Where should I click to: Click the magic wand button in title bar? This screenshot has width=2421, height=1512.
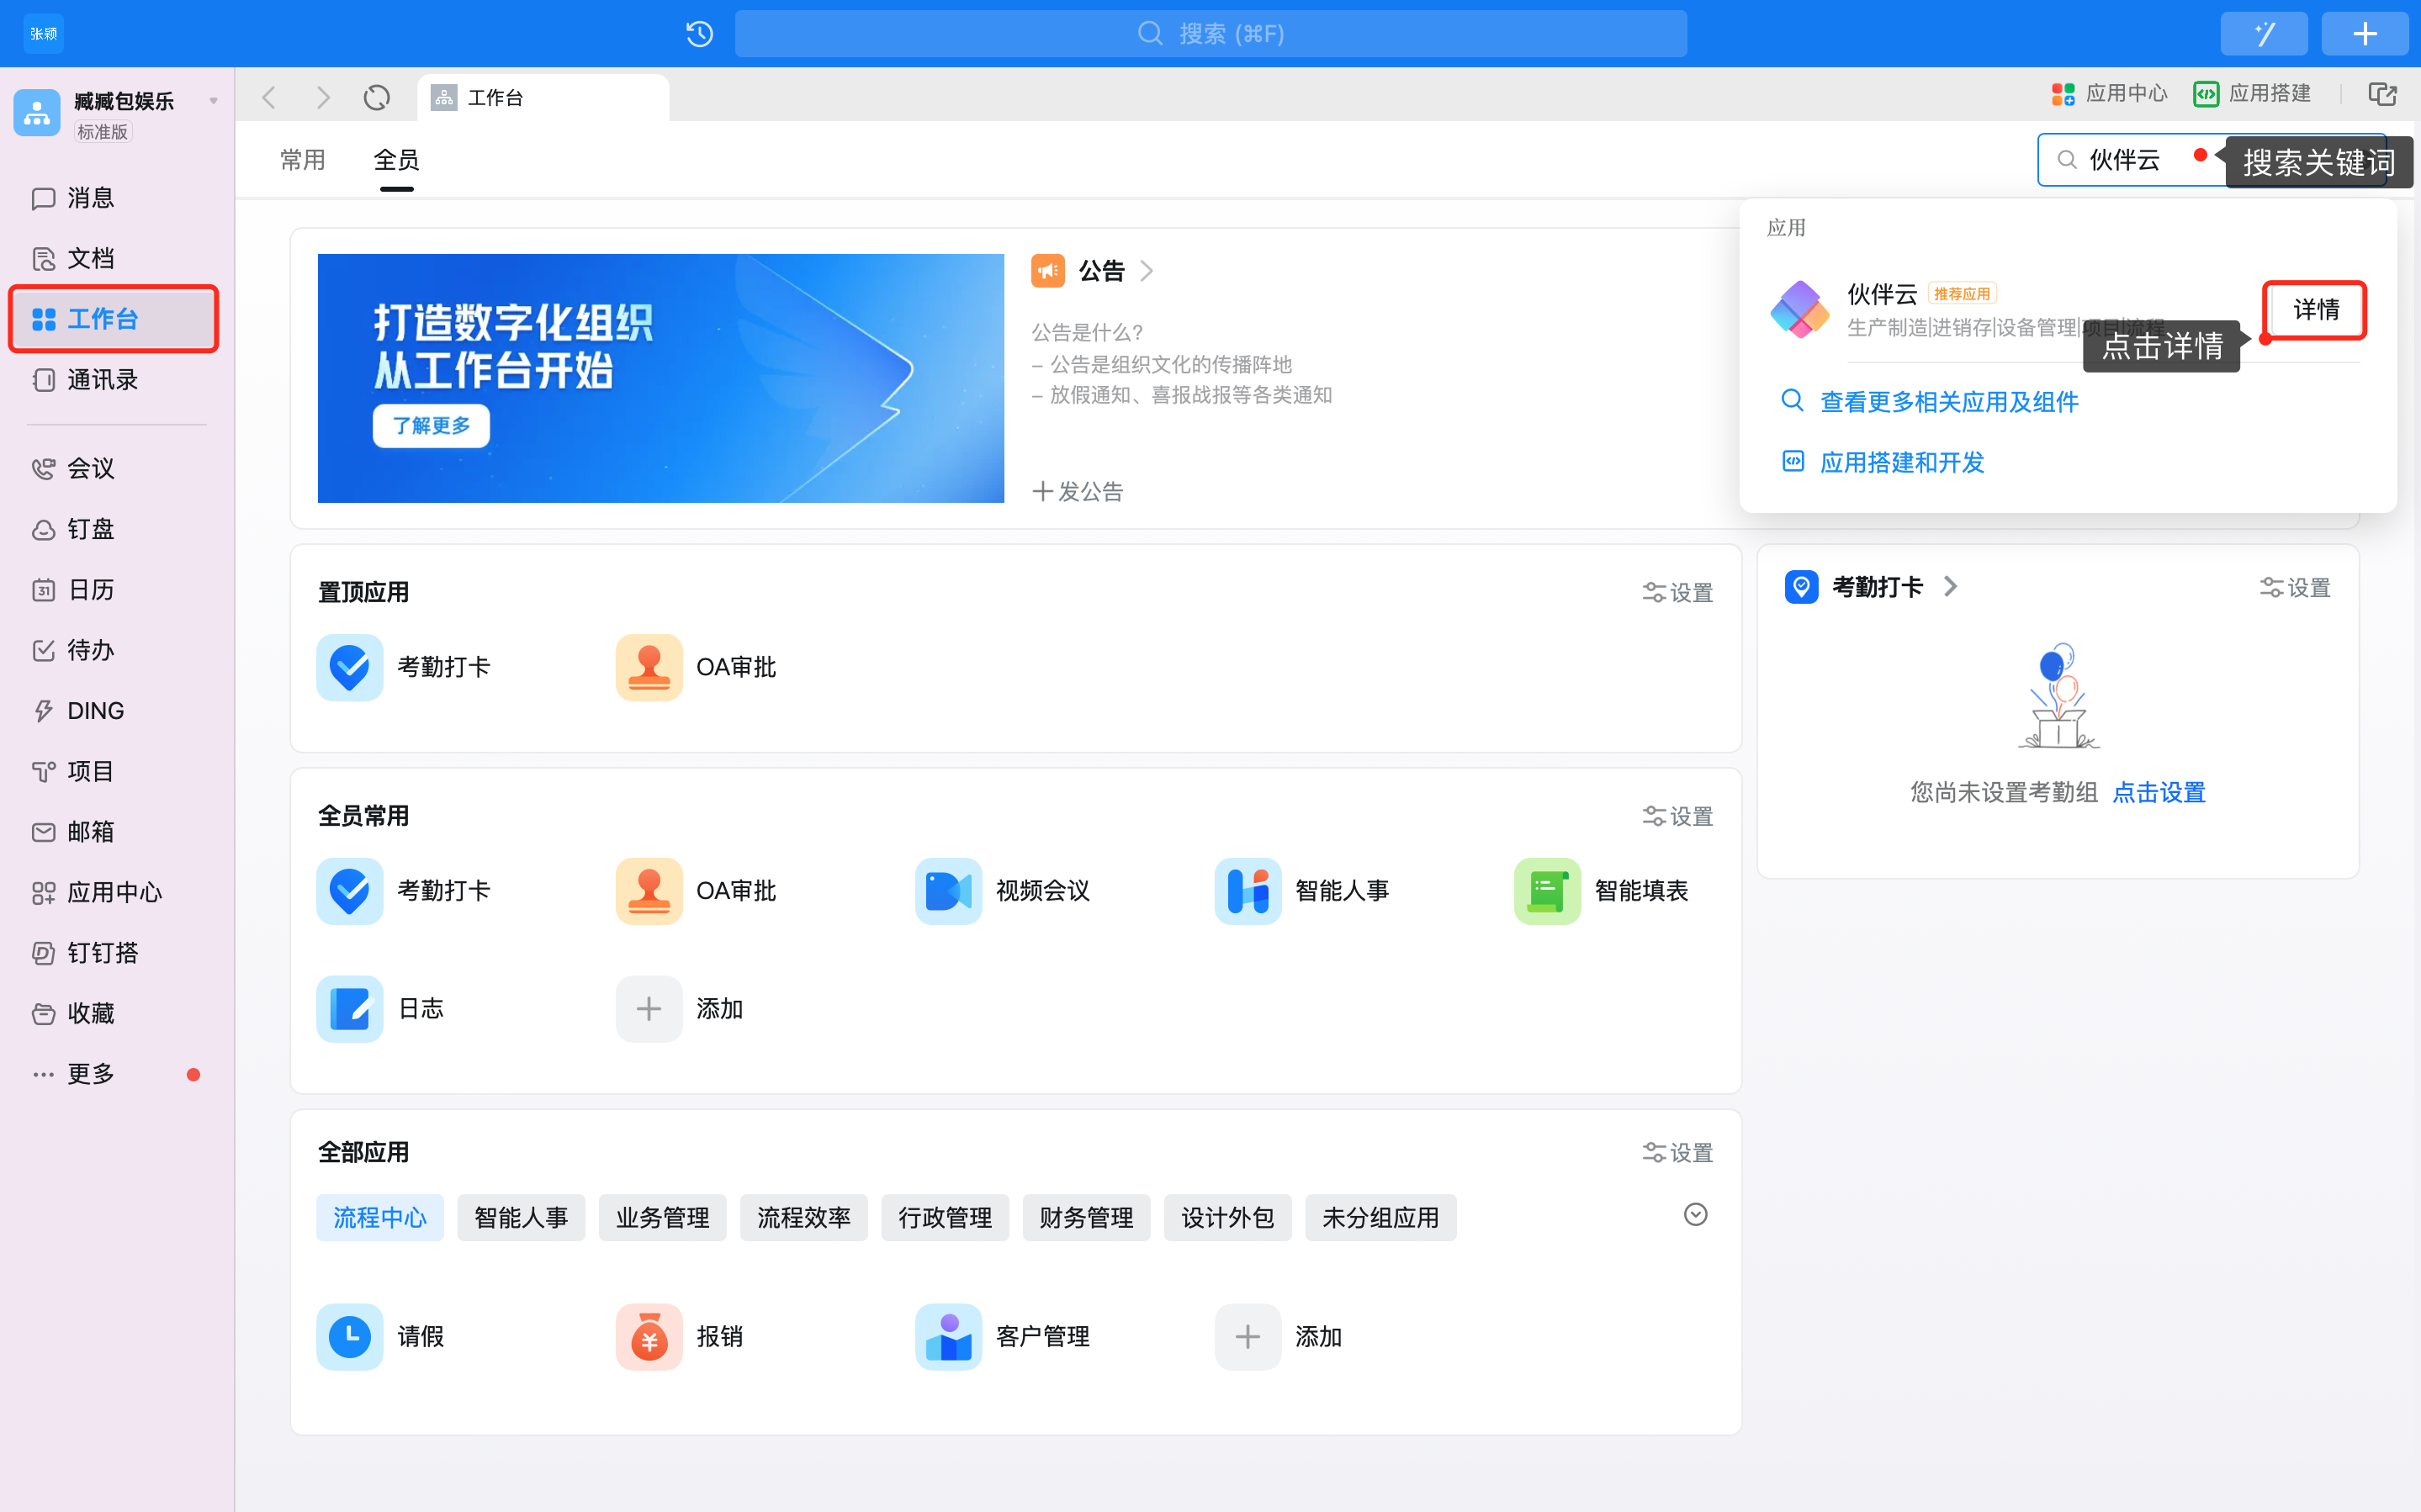pyautogui.click(x=2263, y=34)
